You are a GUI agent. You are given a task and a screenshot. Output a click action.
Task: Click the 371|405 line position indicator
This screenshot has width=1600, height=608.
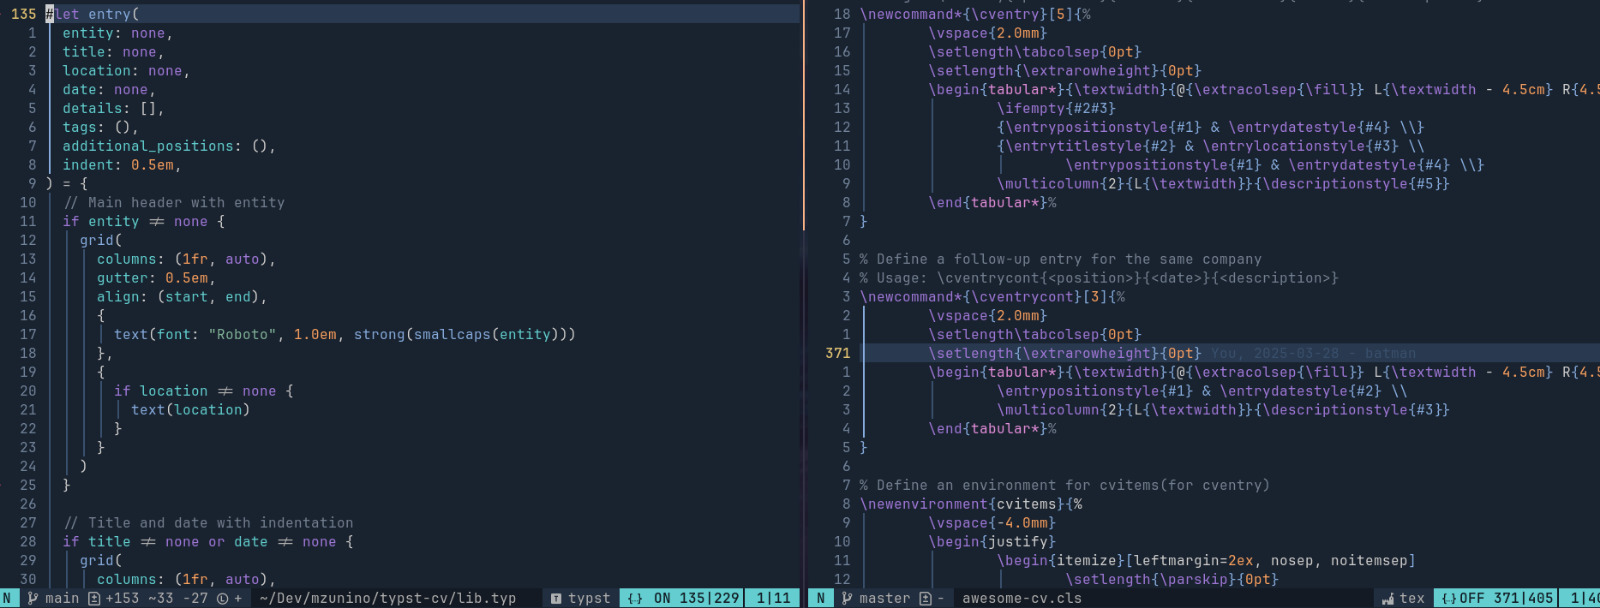1524,598
